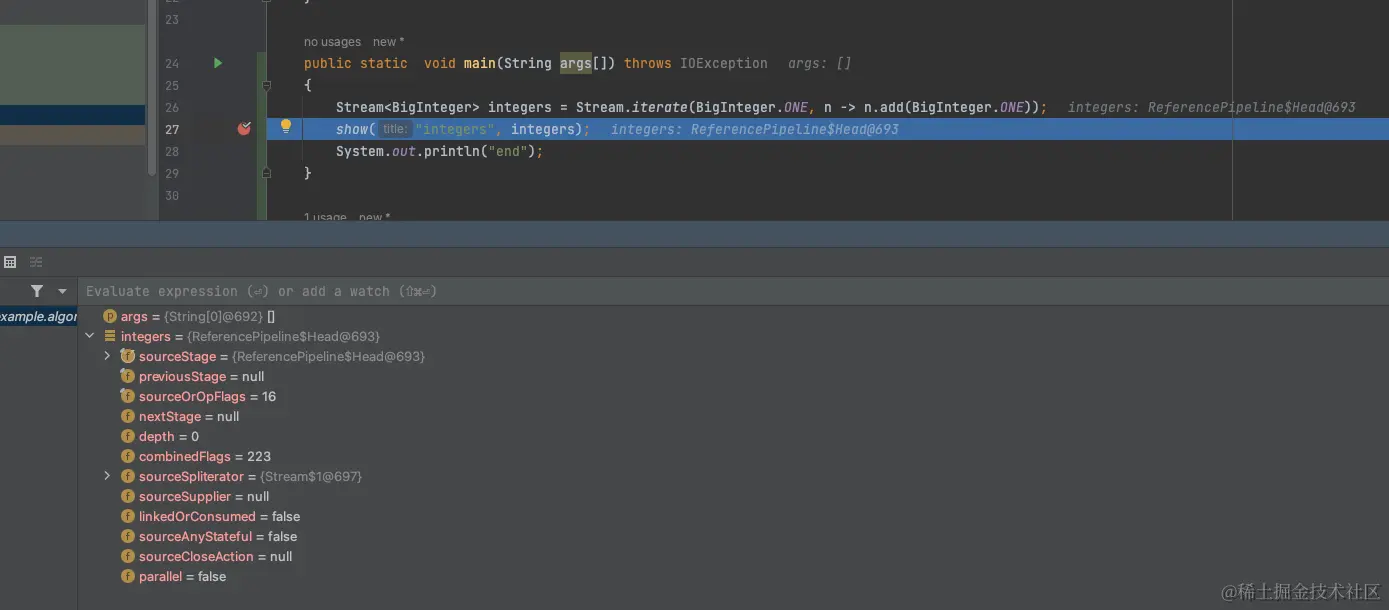Click the sourceCloseAction field icon
1389x610 pixels.
click(x=128, y=556)
